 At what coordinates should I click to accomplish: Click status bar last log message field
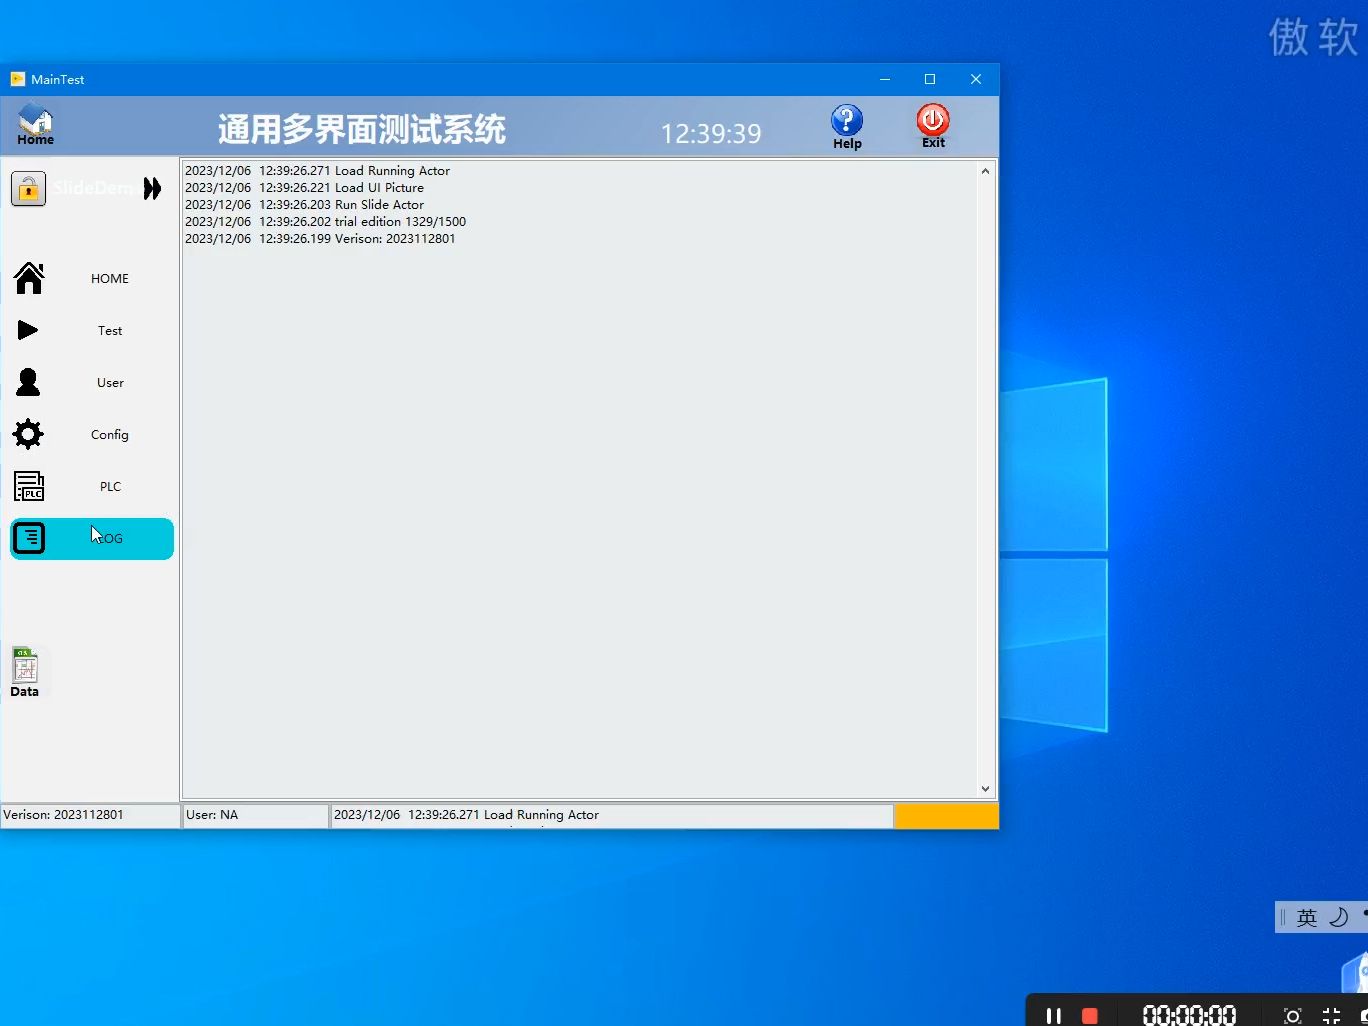pyautogui.click(x=612, y=815)
